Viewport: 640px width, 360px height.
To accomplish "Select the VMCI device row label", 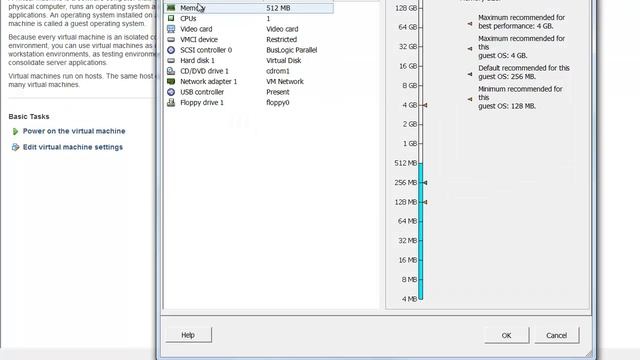I will [199, 40].
